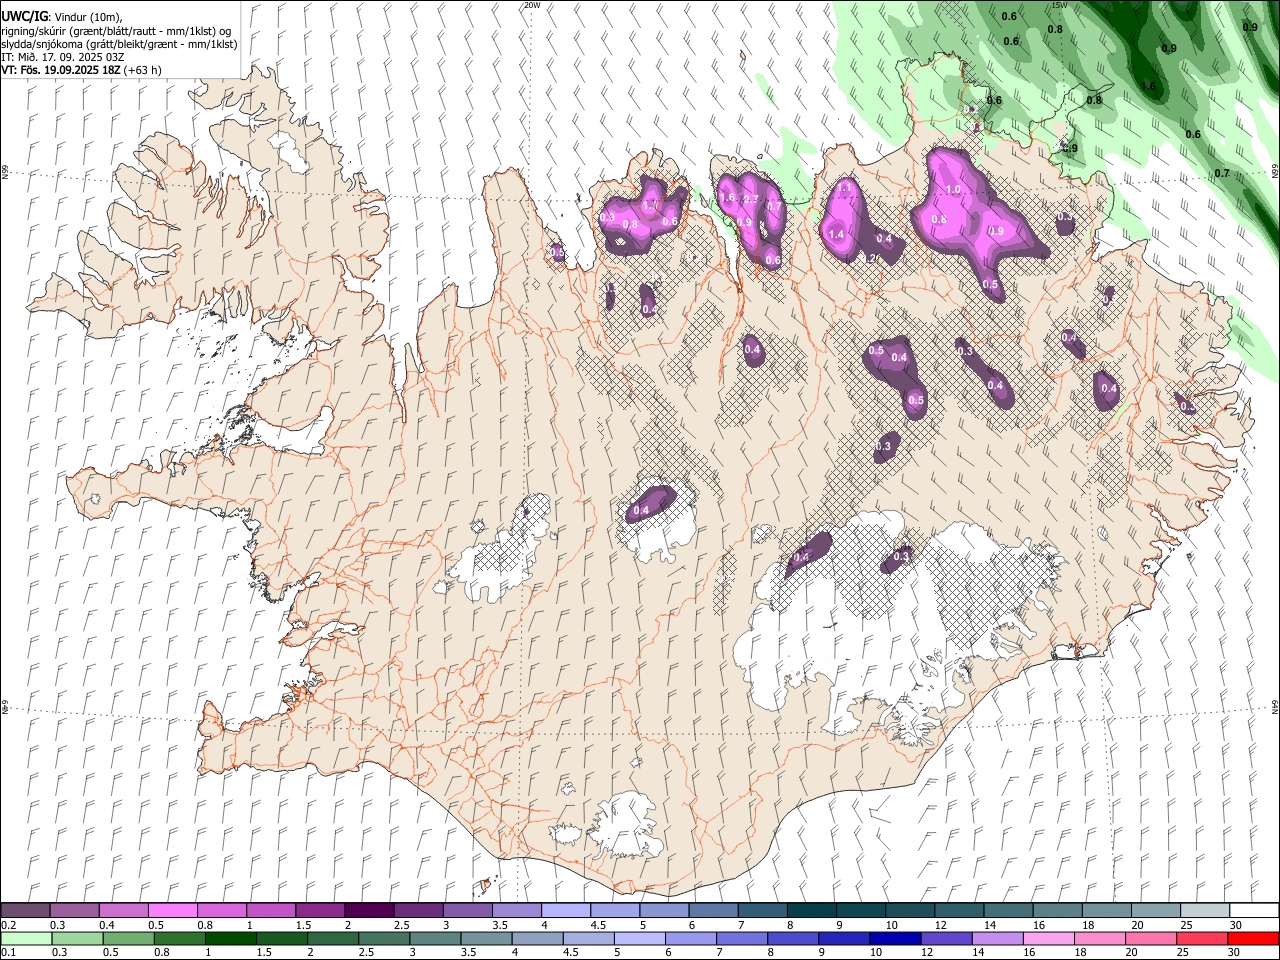
Task: Select top-row legend swatch starting at 6
Action: click(x=712, y=911)
